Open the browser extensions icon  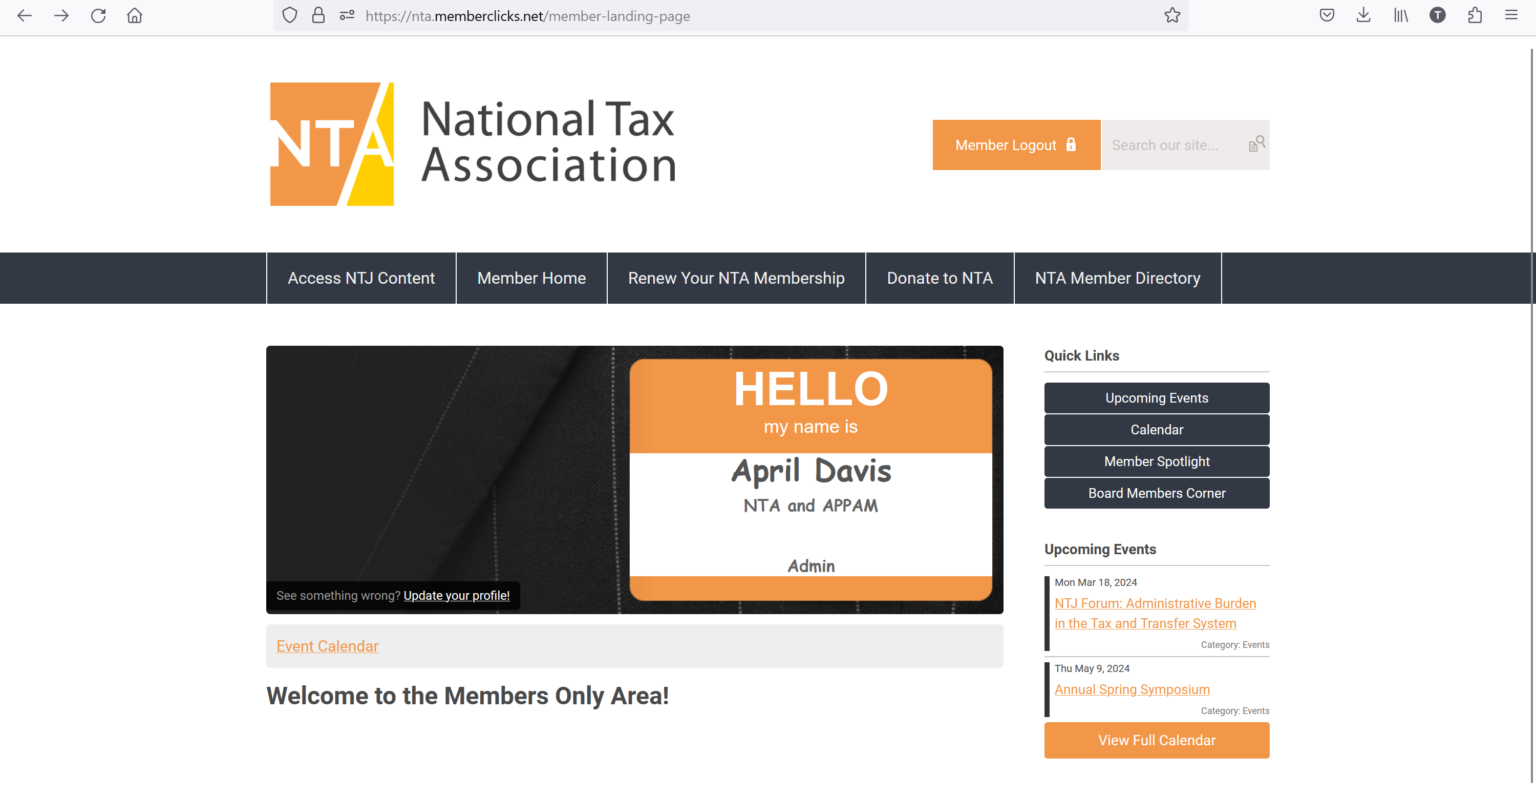coord(1474,15)
